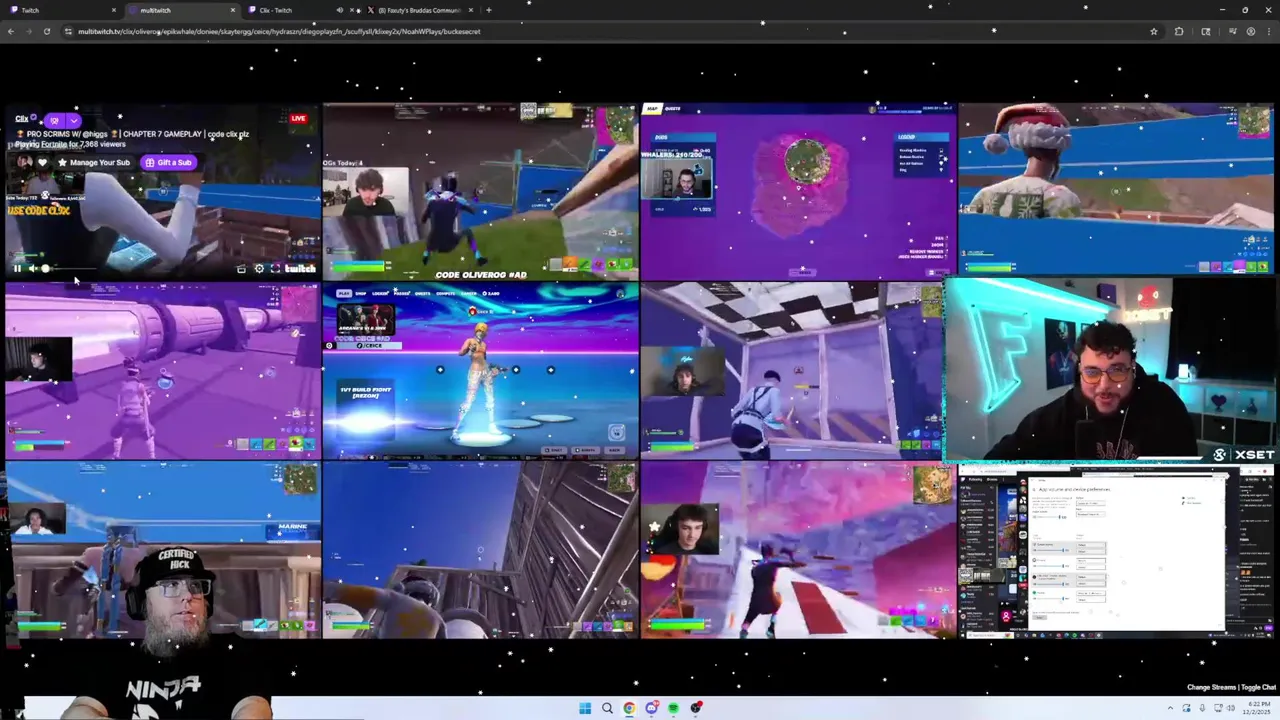Image resolution: width=1280 pixels, height=720 pixels.
Task: Click the checkered ceiling stream tile
Action: 792,370
